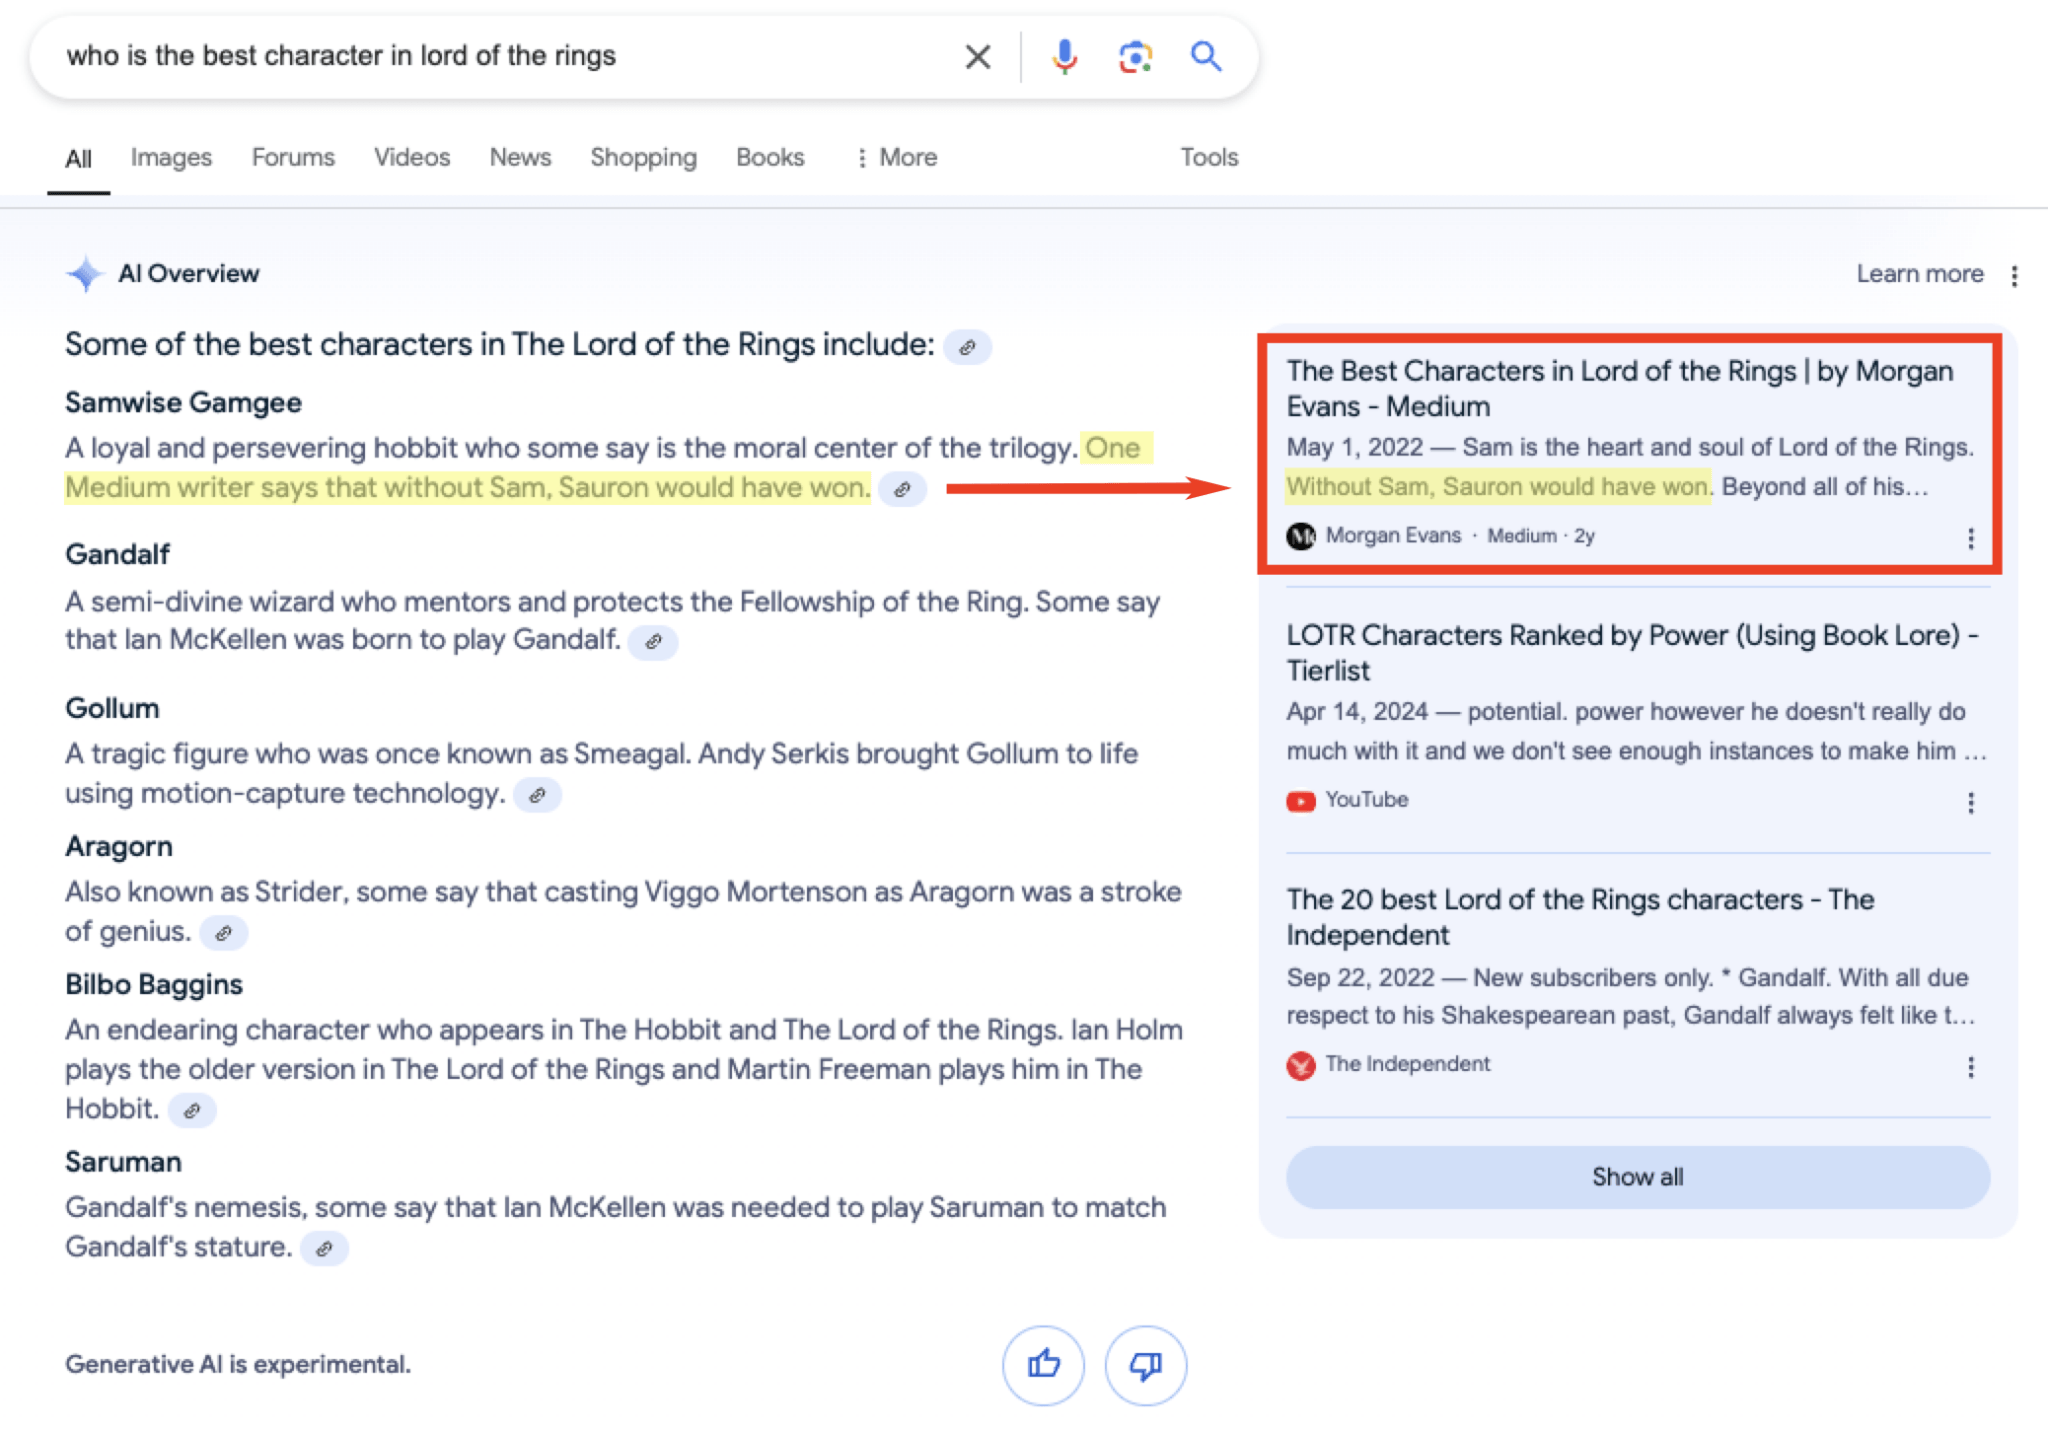Clear the search query with the X icon
The image size is (2048, 1430).
(x=977, y=57)
